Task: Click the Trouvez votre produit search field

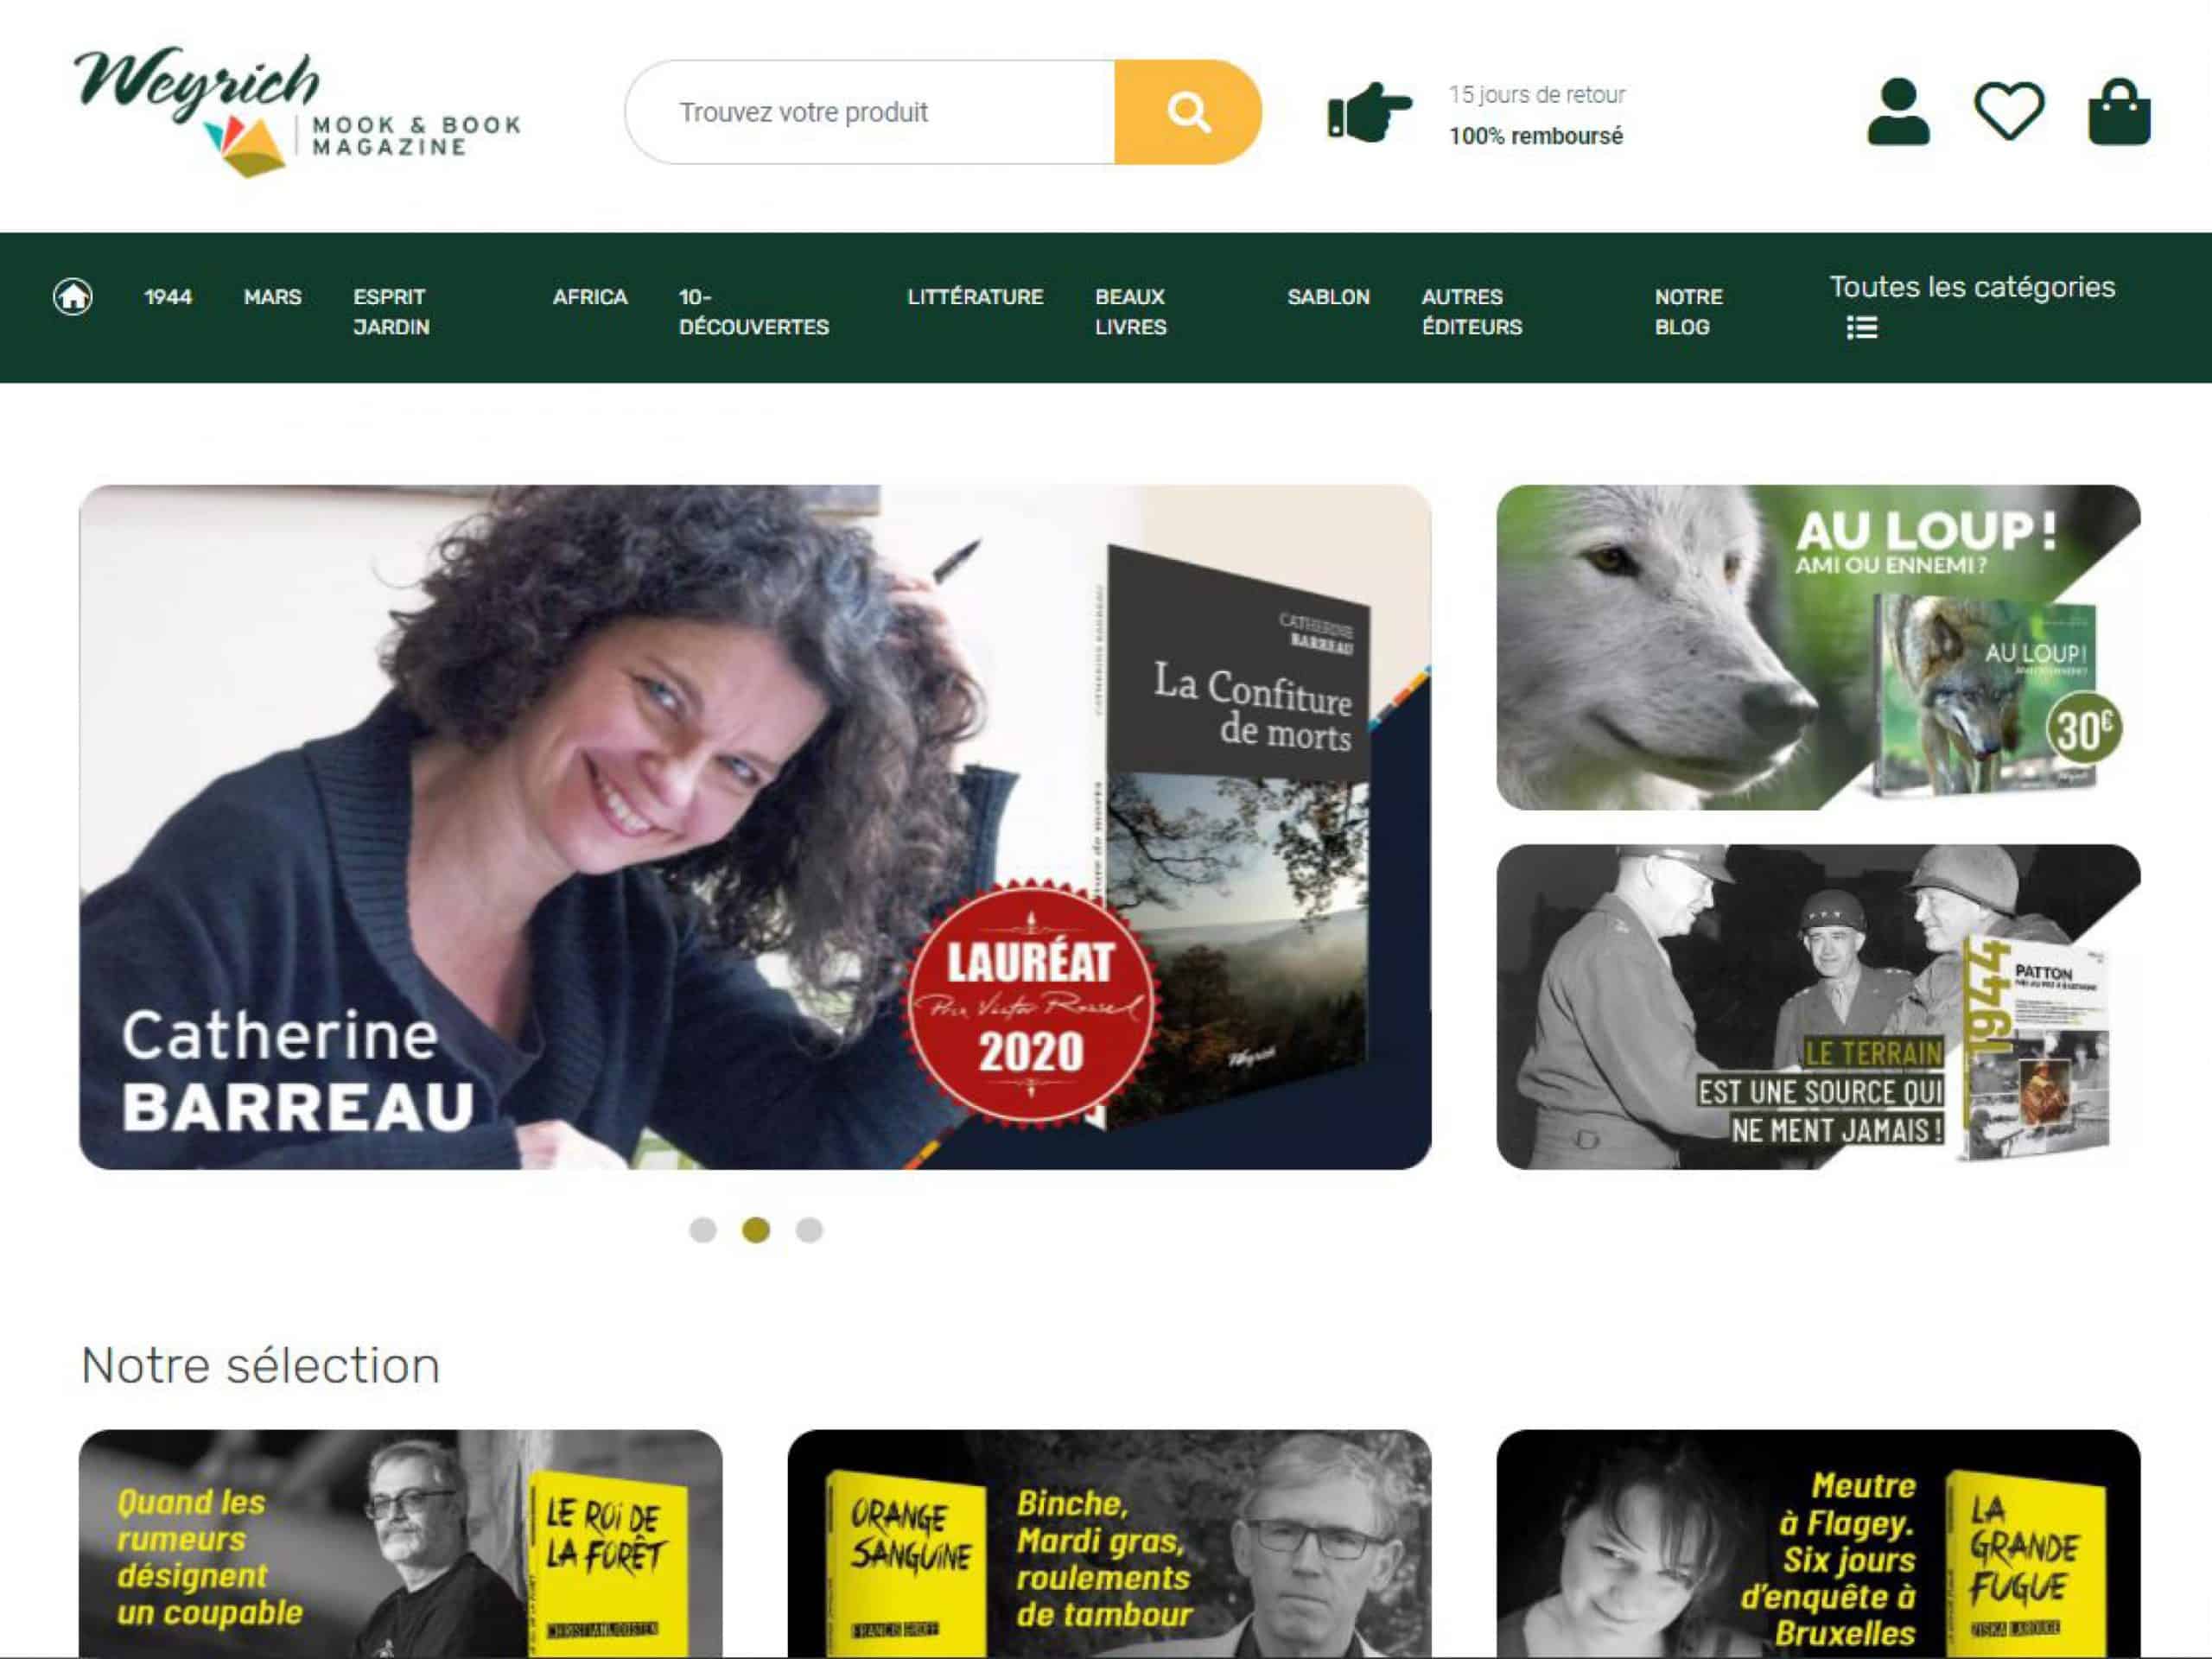Action: pyautogui.click(x=870, y=112)
